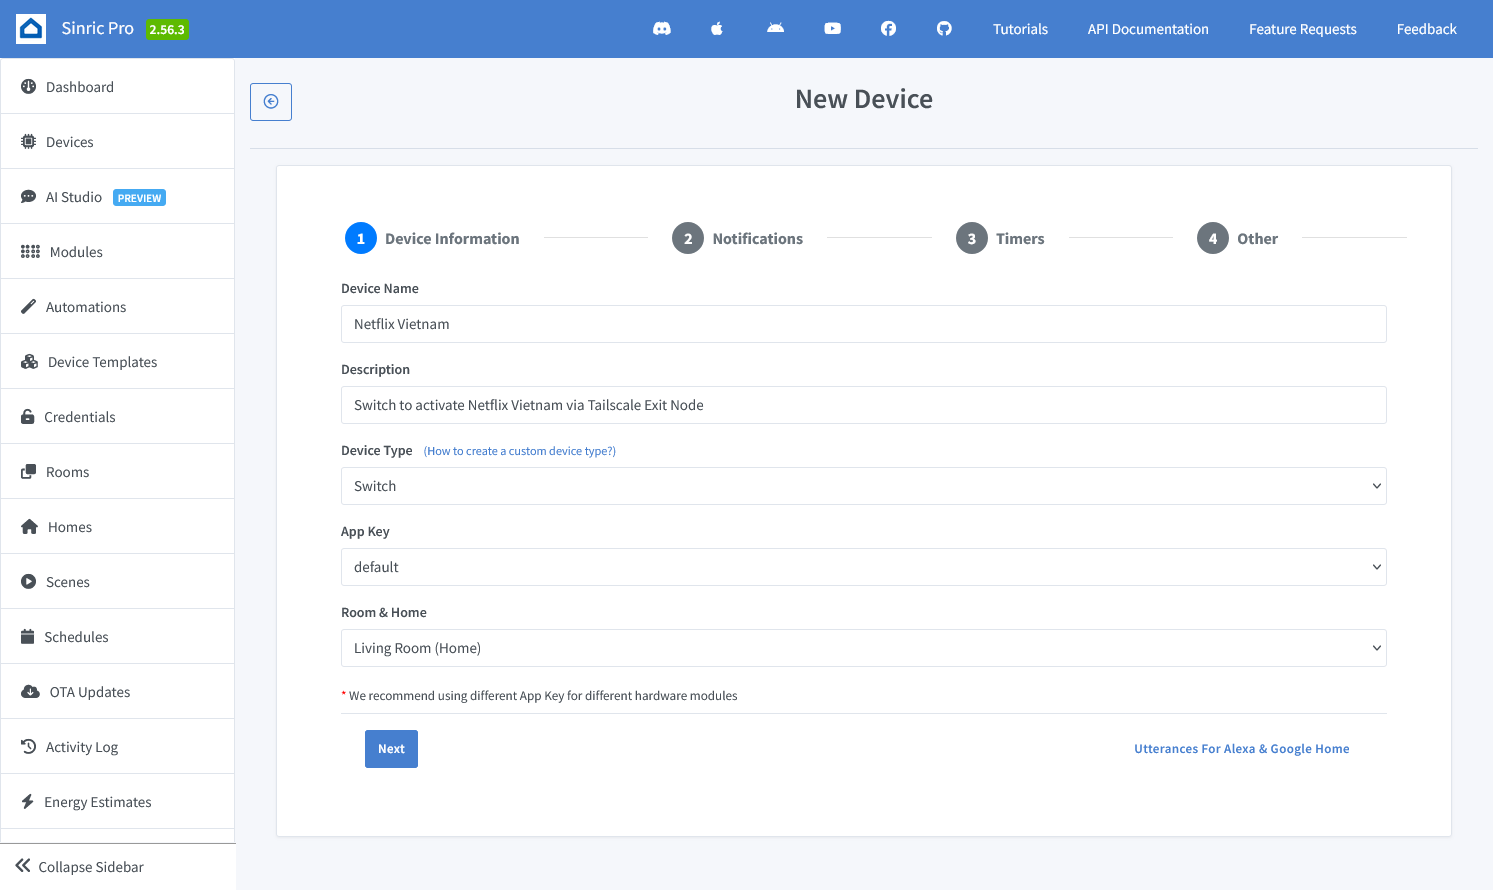
Task: Click the Device Name input field
Action: pos(863,324)
